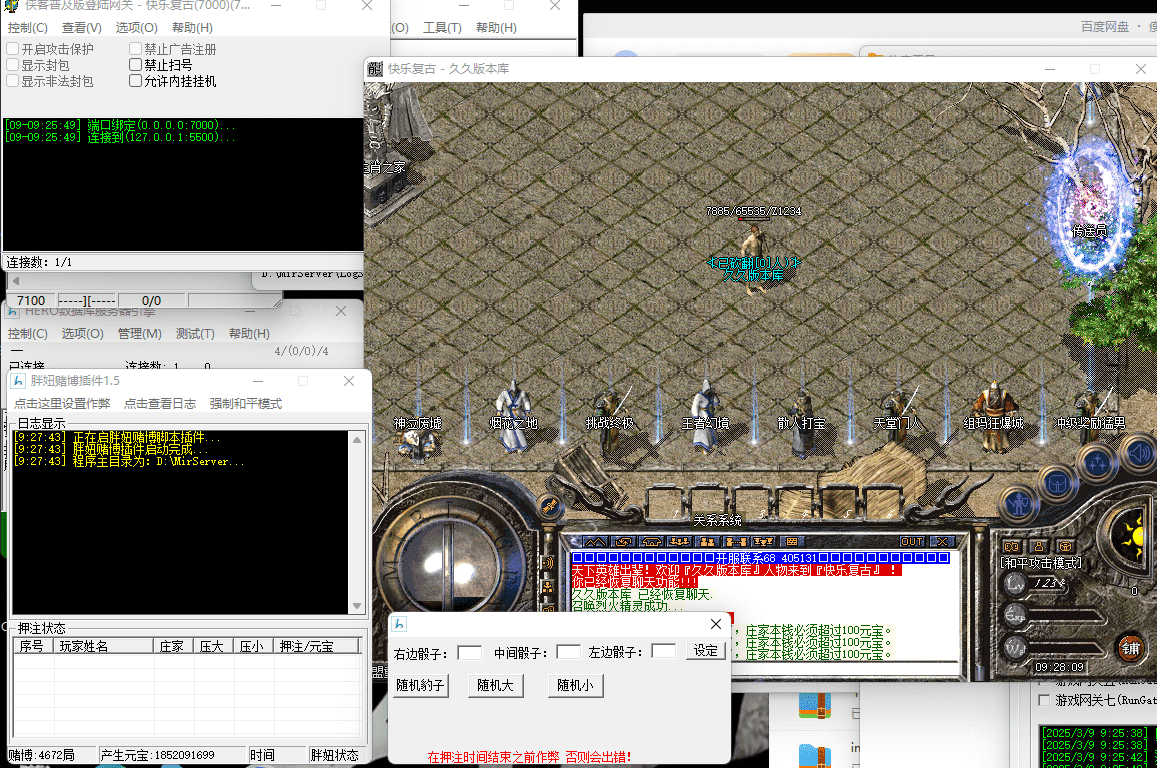This screenshot has height=768, width=1157.
Task: Open the 选项(O) menu in gateway window
Action: tap(136, 28)
